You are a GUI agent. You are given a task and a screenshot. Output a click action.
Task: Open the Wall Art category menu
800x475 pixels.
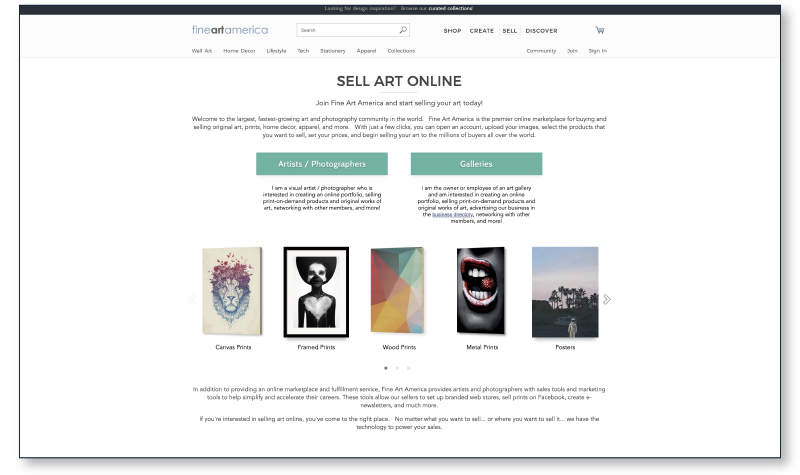point(202,51)
